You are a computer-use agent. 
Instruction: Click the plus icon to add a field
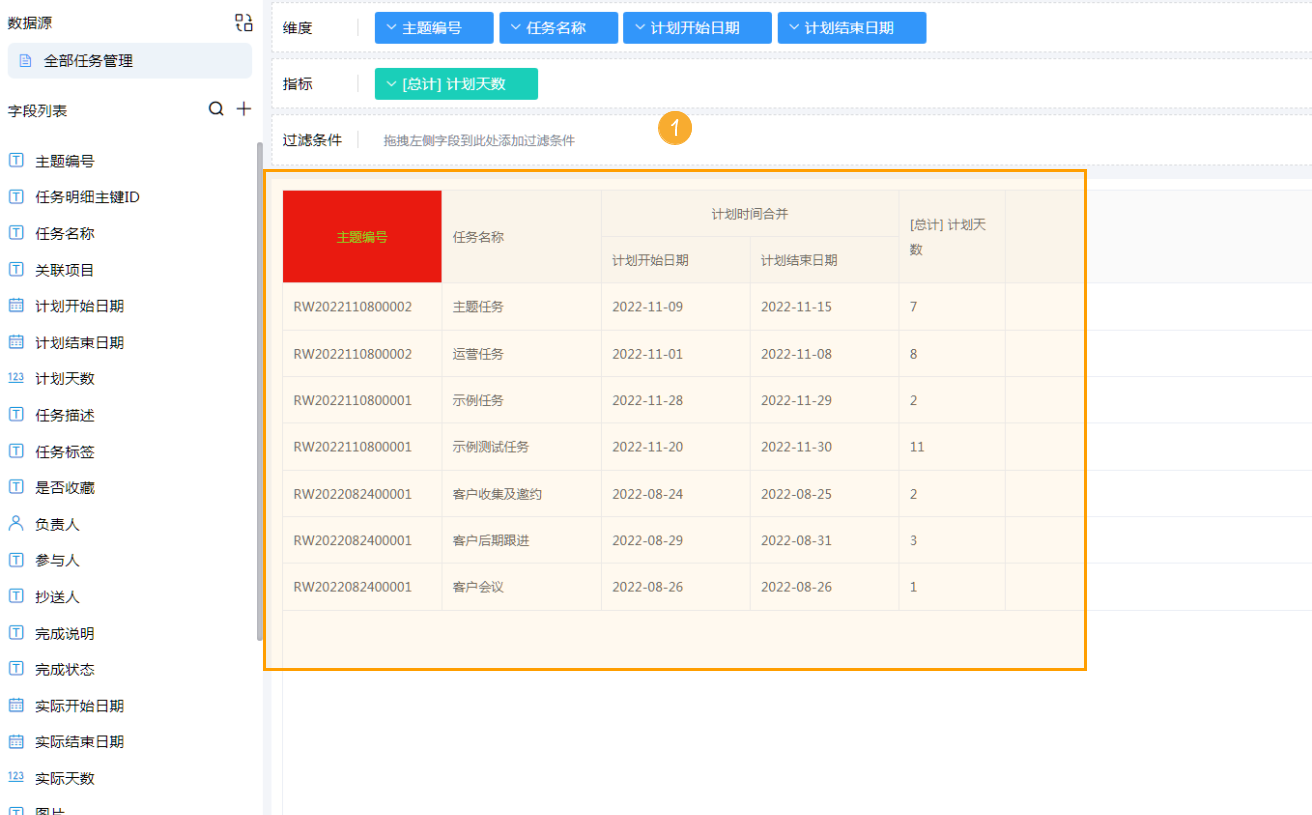tap(243, 109)
